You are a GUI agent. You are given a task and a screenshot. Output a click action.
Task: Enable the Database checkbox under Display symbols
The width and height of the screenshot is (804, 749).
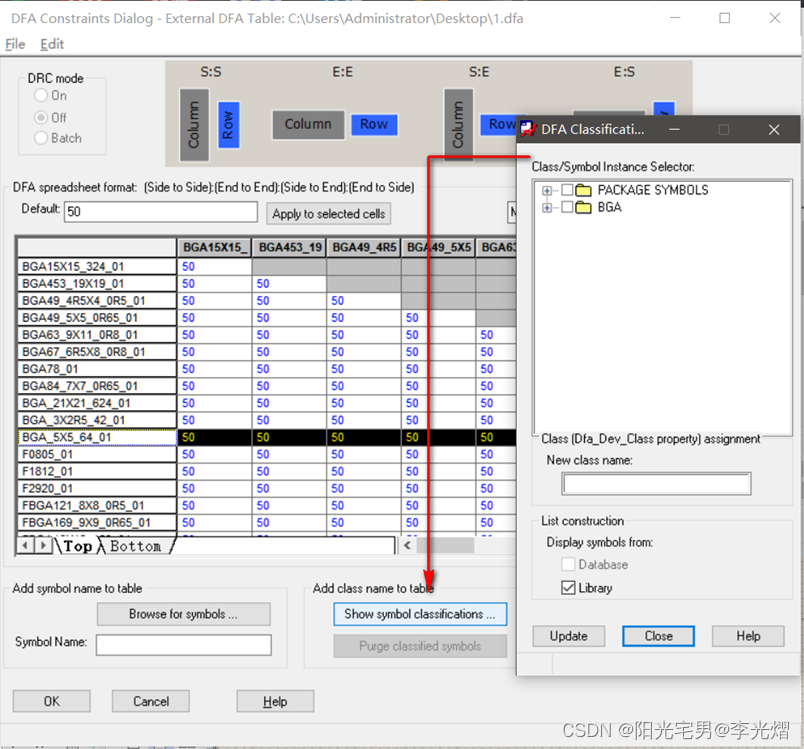[x=568, y=565]
